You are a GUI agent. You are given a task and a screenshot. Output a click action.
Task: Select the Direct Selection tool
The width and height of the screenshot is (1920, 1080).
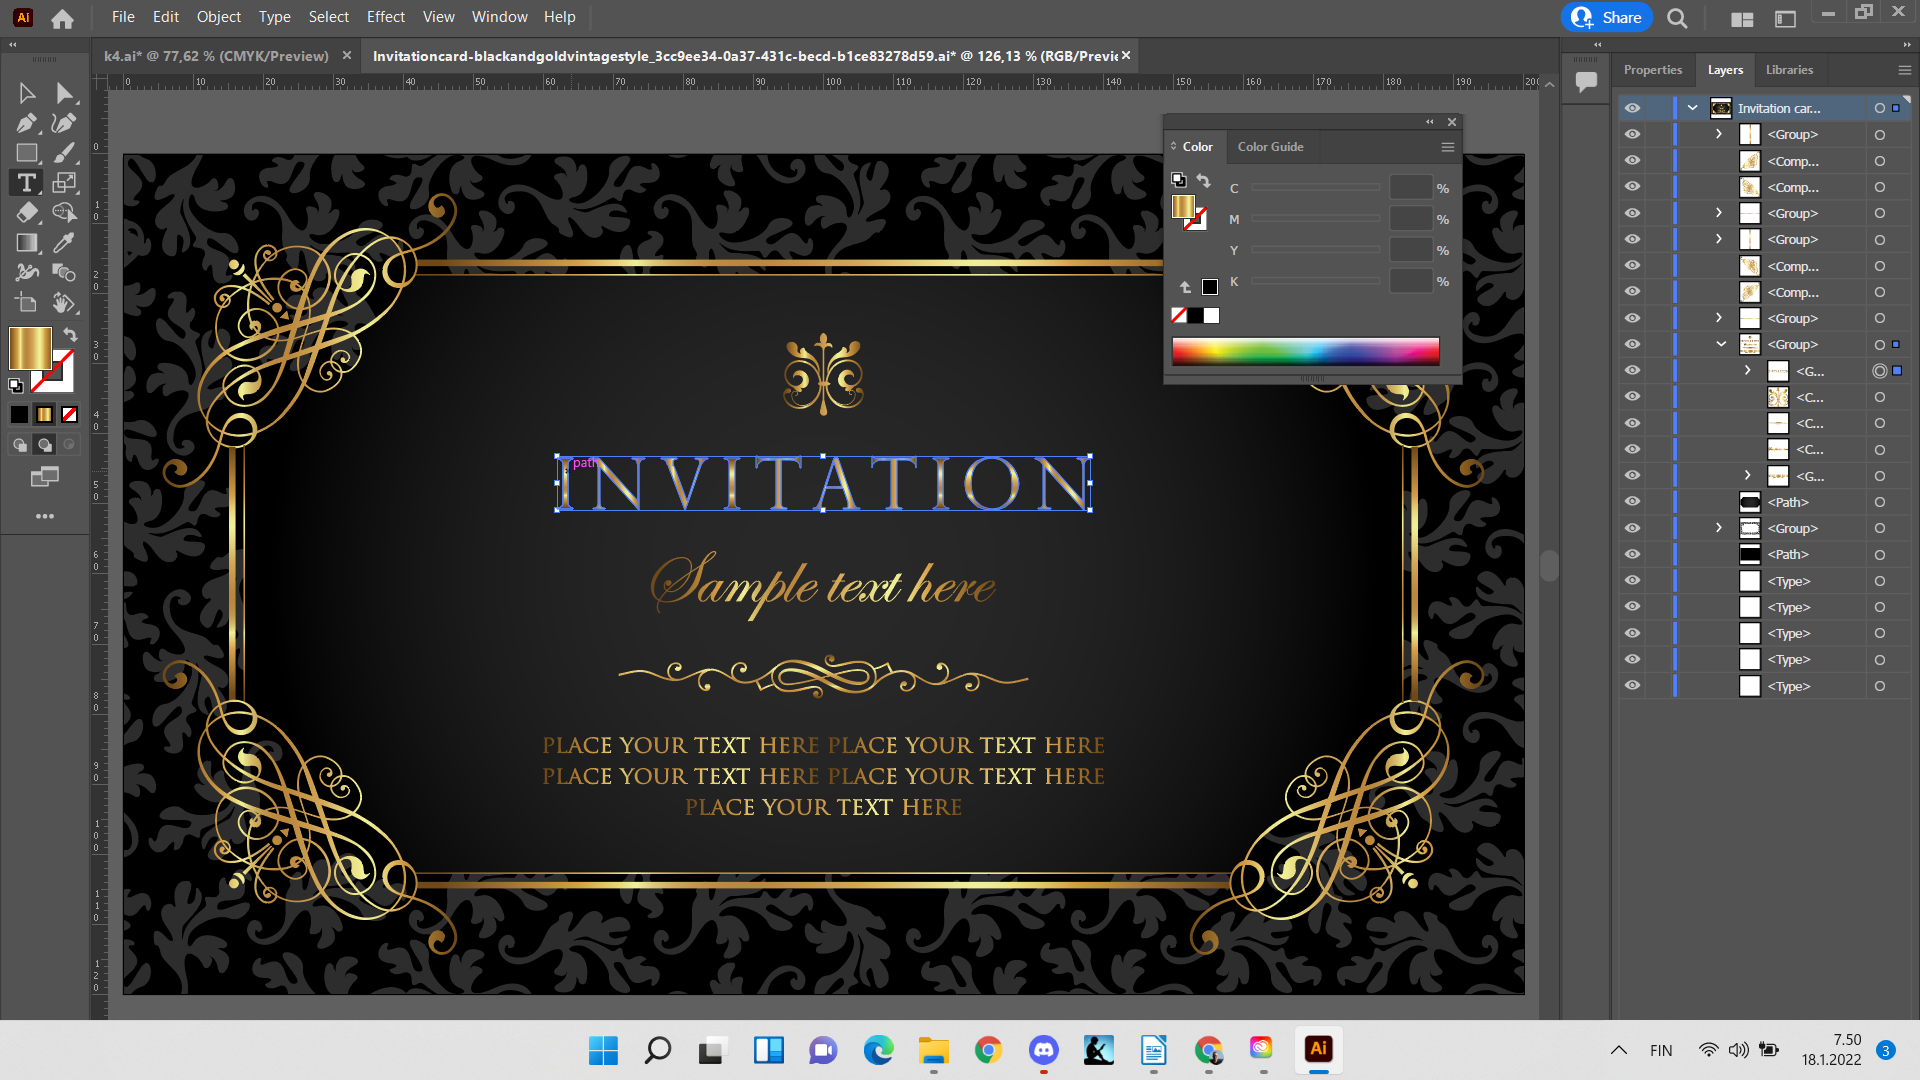coord(64,93)
